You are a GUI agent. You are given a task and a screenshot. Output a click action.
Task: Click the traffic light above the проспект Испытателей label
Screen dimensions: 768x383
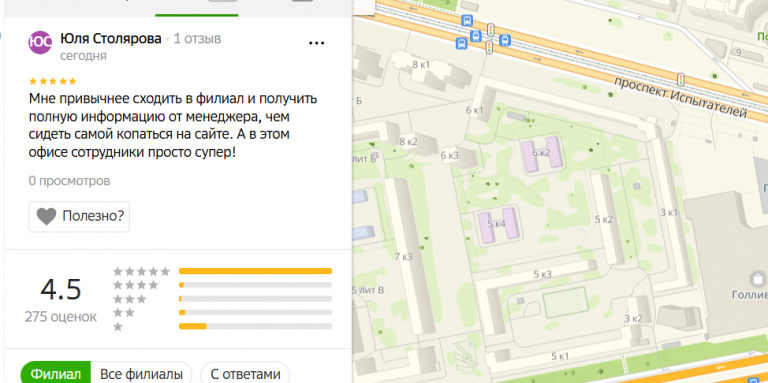click(x=680, y=79)
